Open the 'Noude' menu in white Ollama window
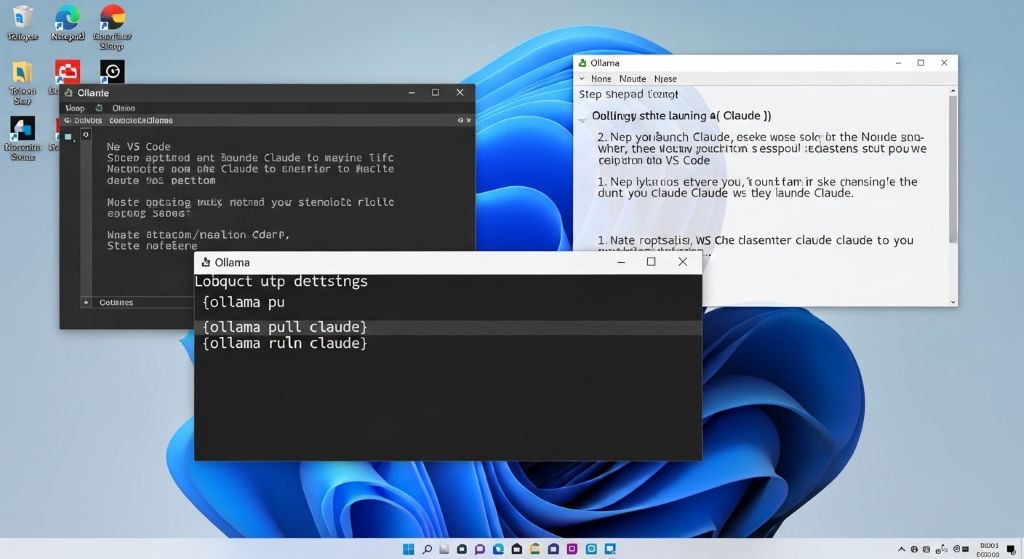1024x559 pixels. click(632, 78)
